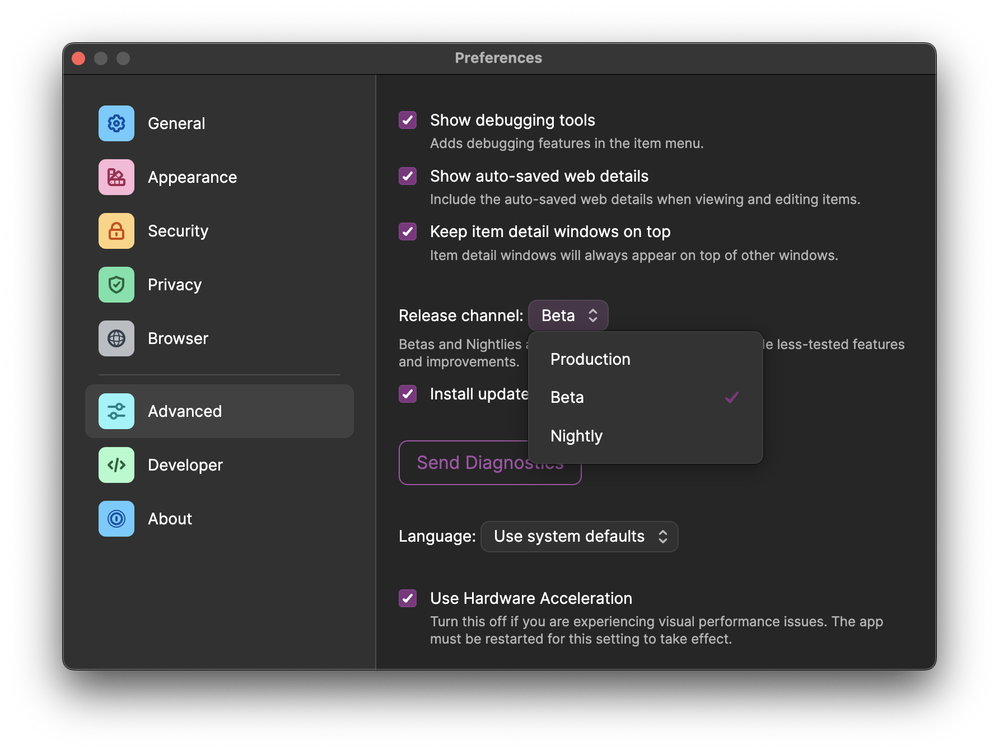Screen dimensions: 999x753
Task: Uncheck Show auto-saved web details
Action: pyautogui.click(x=408, y=176)
